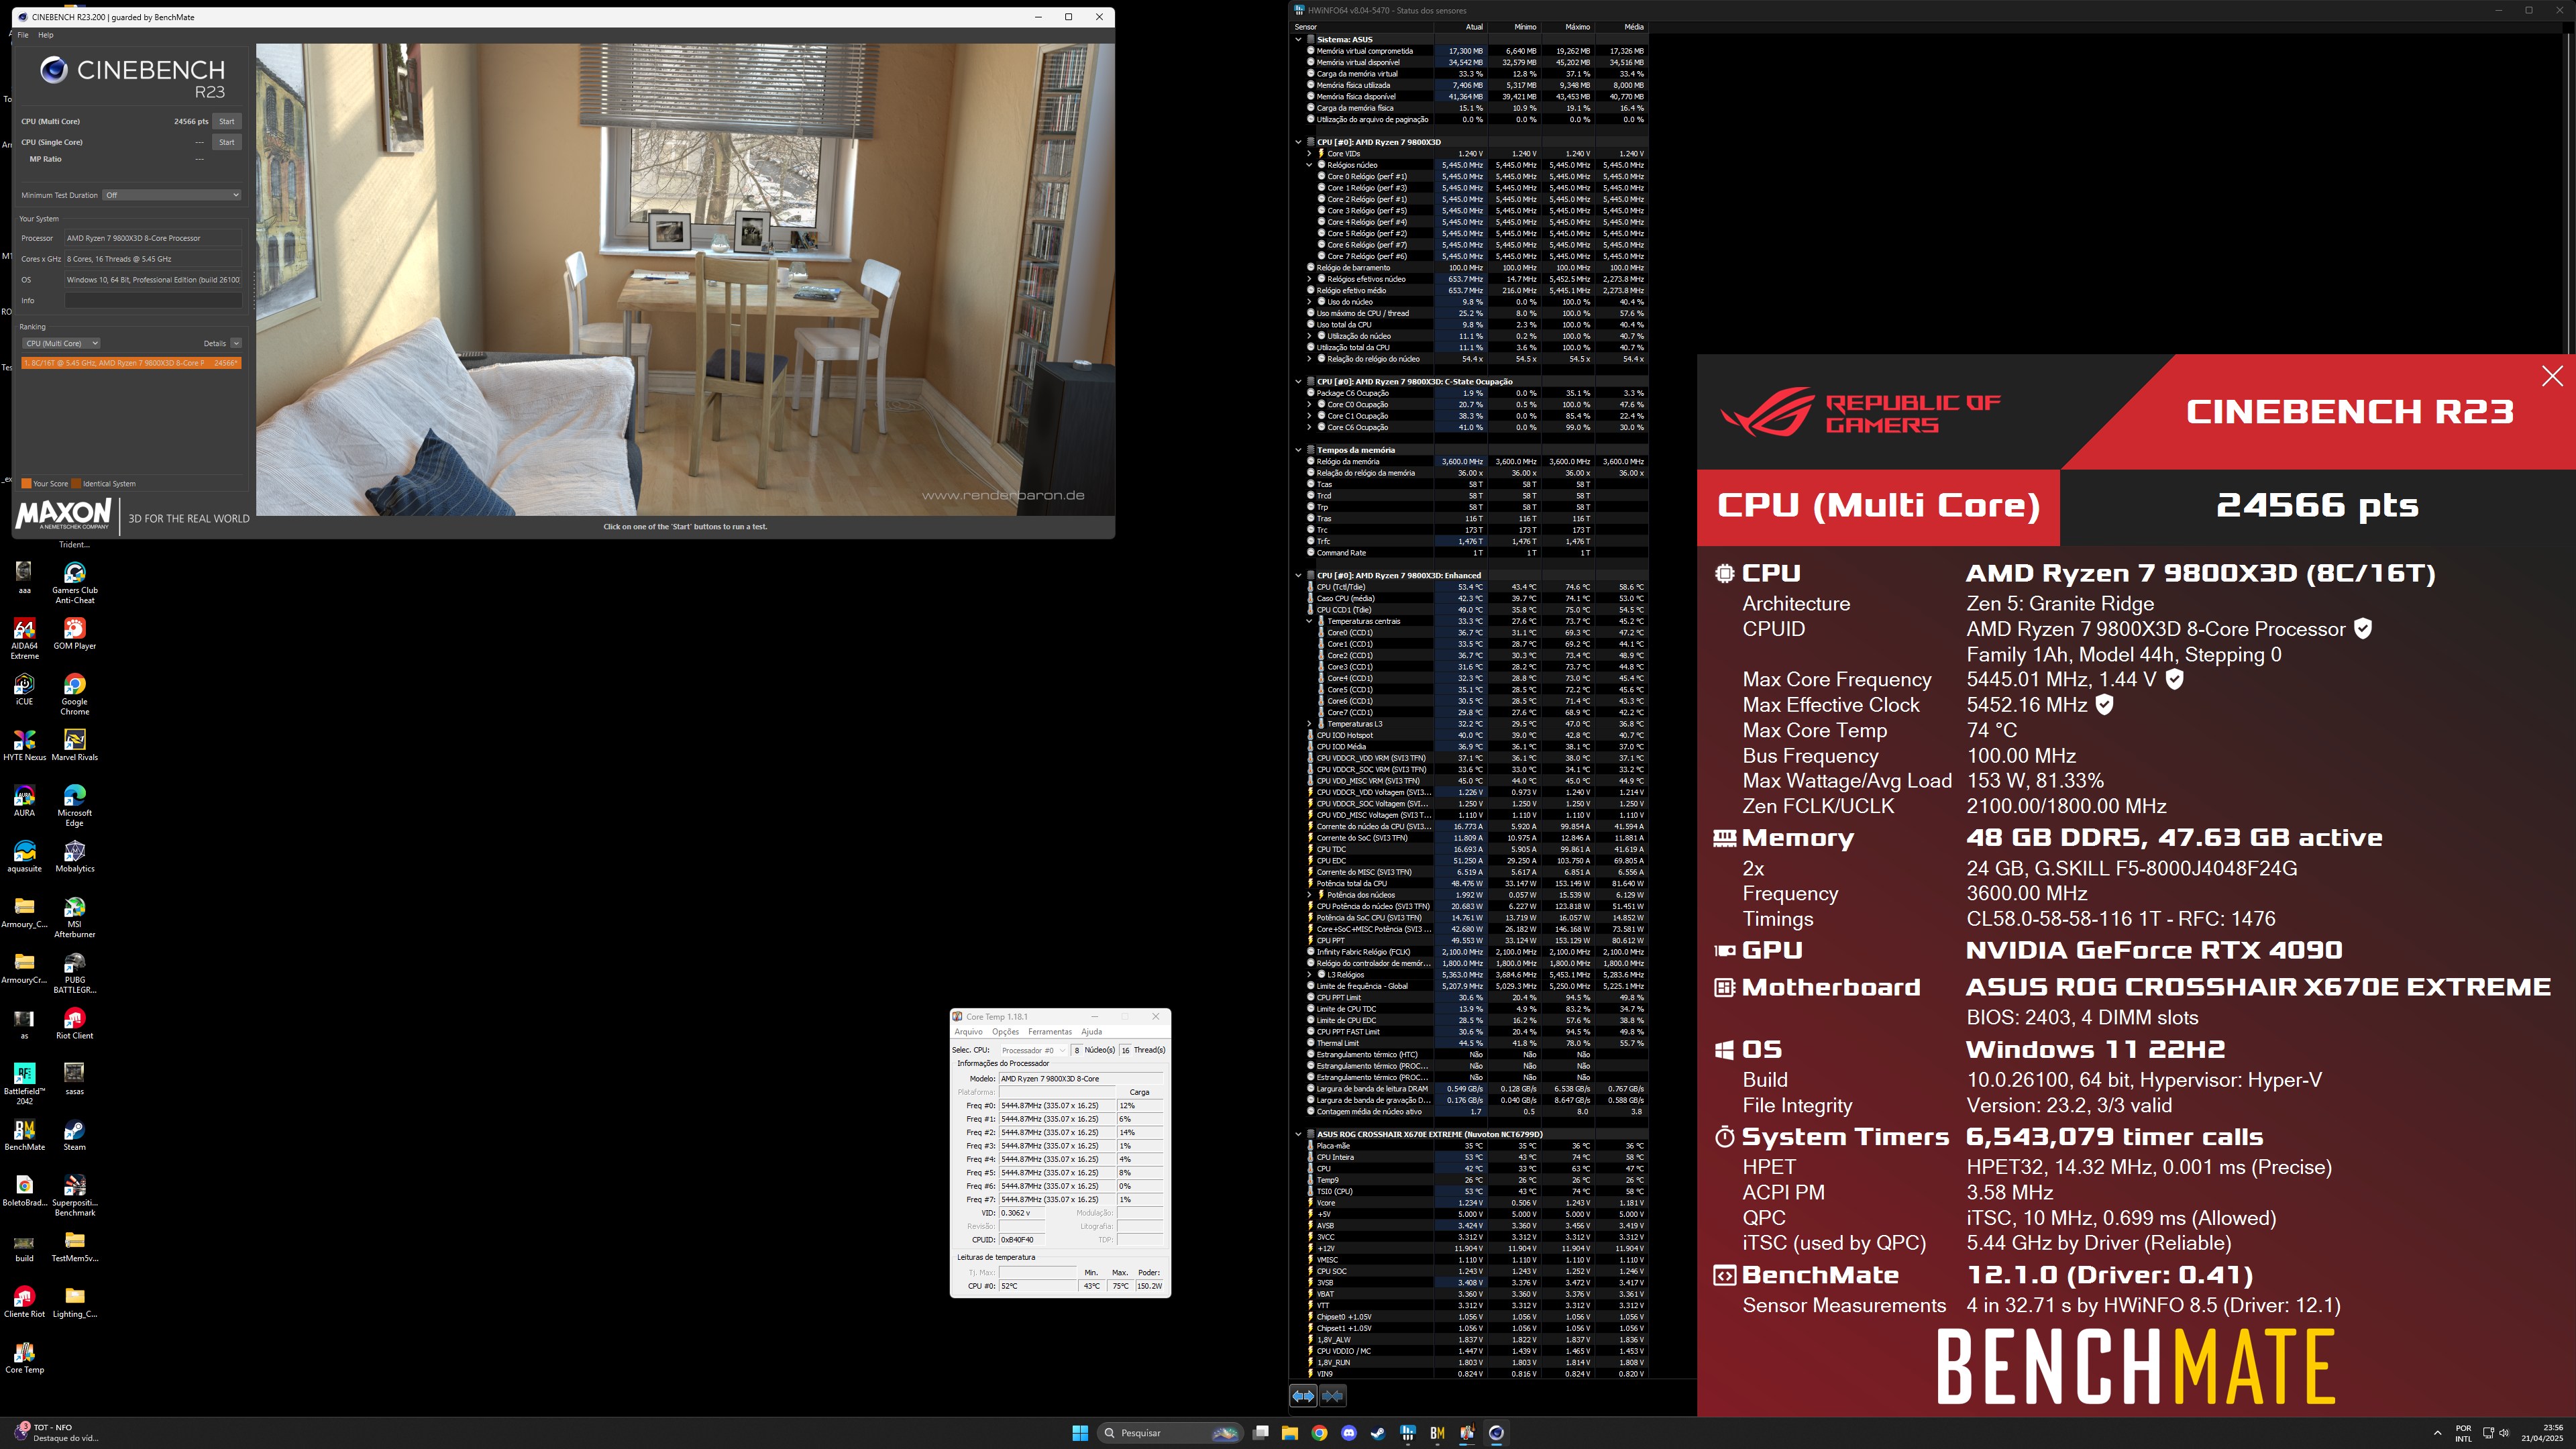Start the CPU (Single Core) test
2576x1449 pixels.
(227, 143)
